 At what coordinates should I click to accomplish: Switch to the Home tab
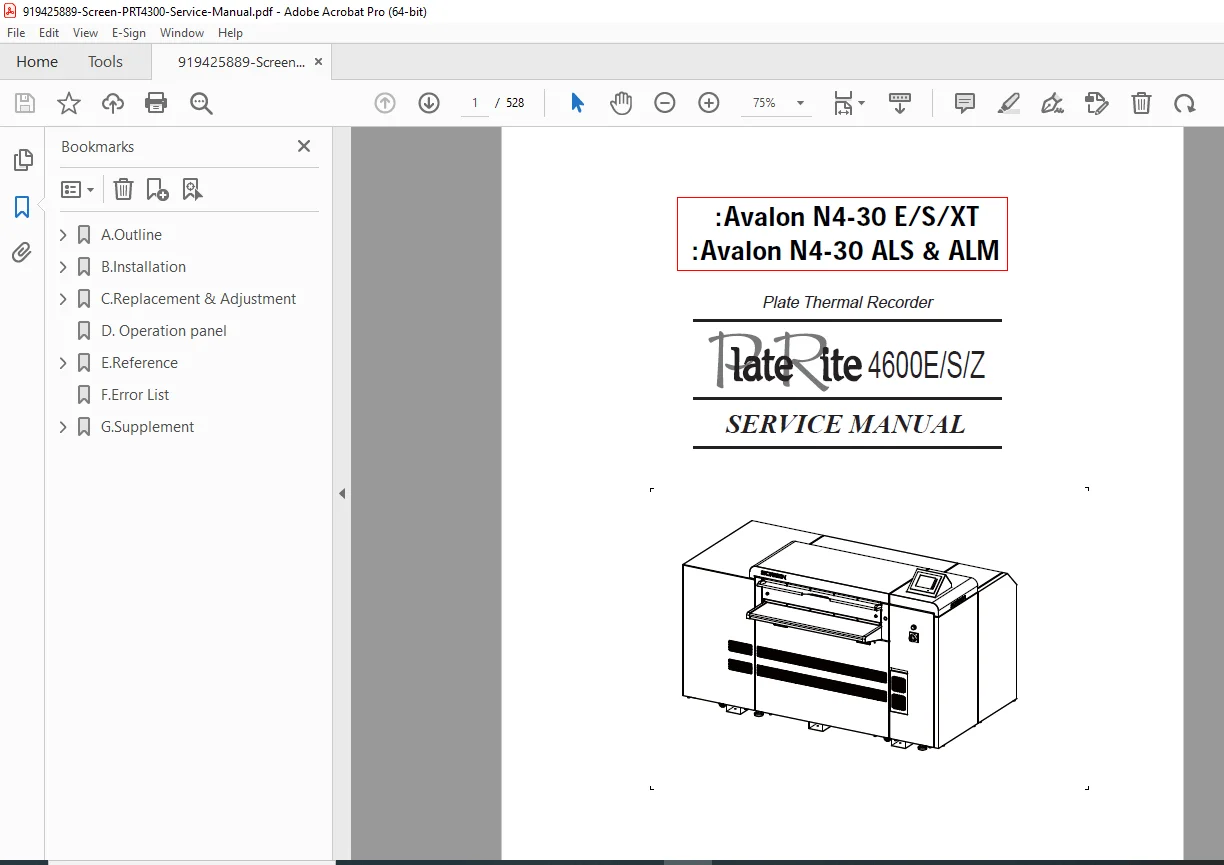point(37,62)
